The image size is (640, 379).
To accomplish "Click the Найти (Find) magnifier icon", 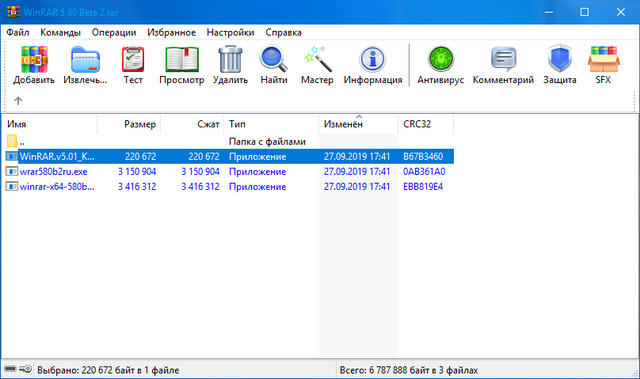I will 273,60.
